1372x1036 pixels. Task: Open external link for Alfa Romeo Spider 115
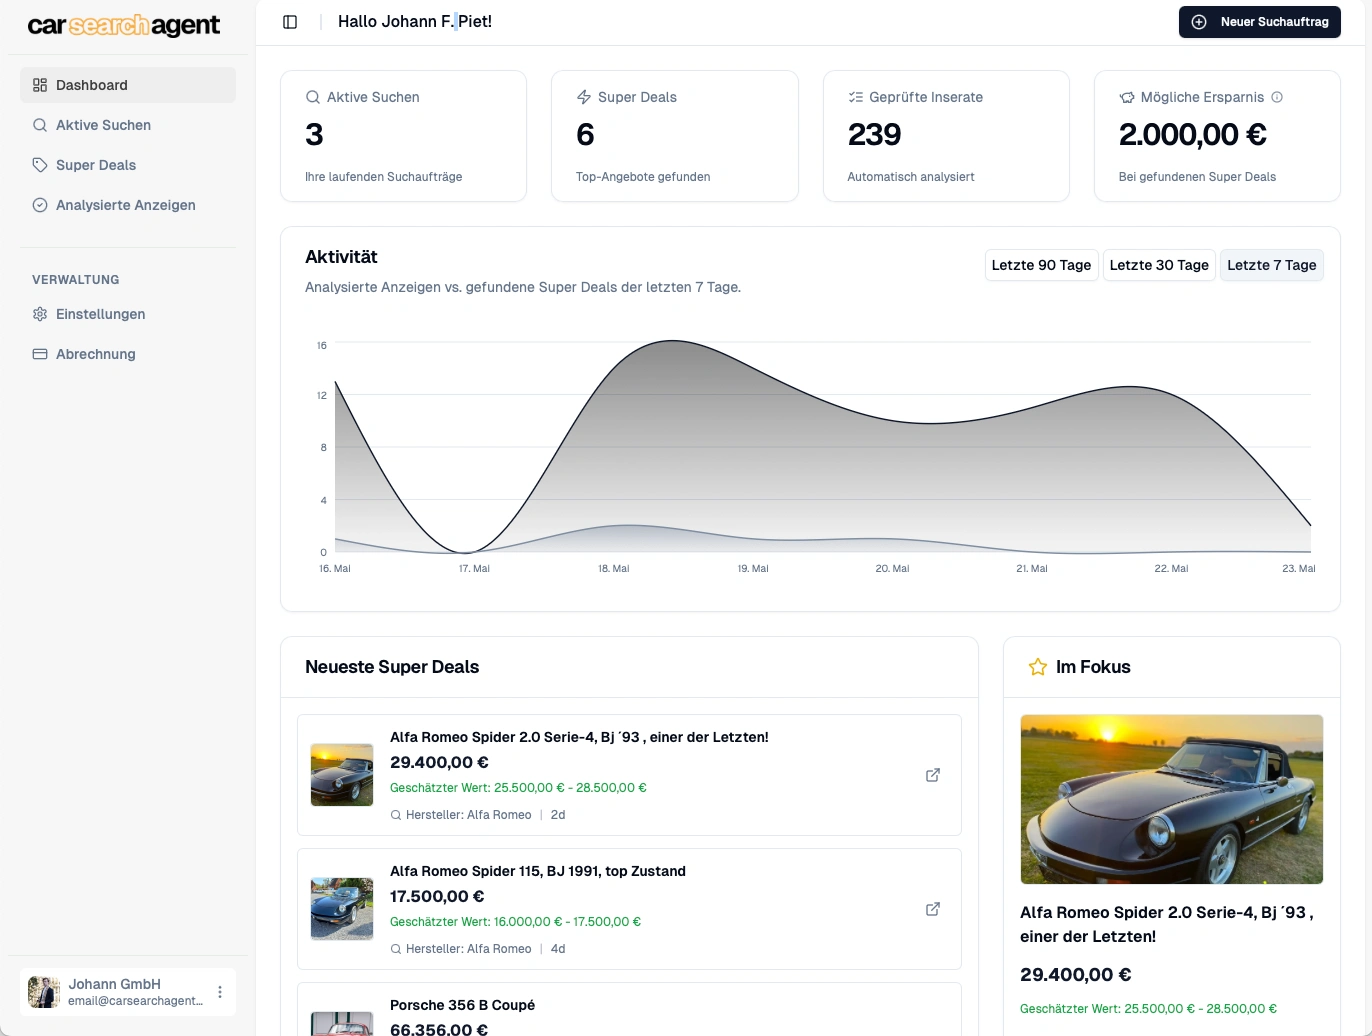click(x=933, y=909)
